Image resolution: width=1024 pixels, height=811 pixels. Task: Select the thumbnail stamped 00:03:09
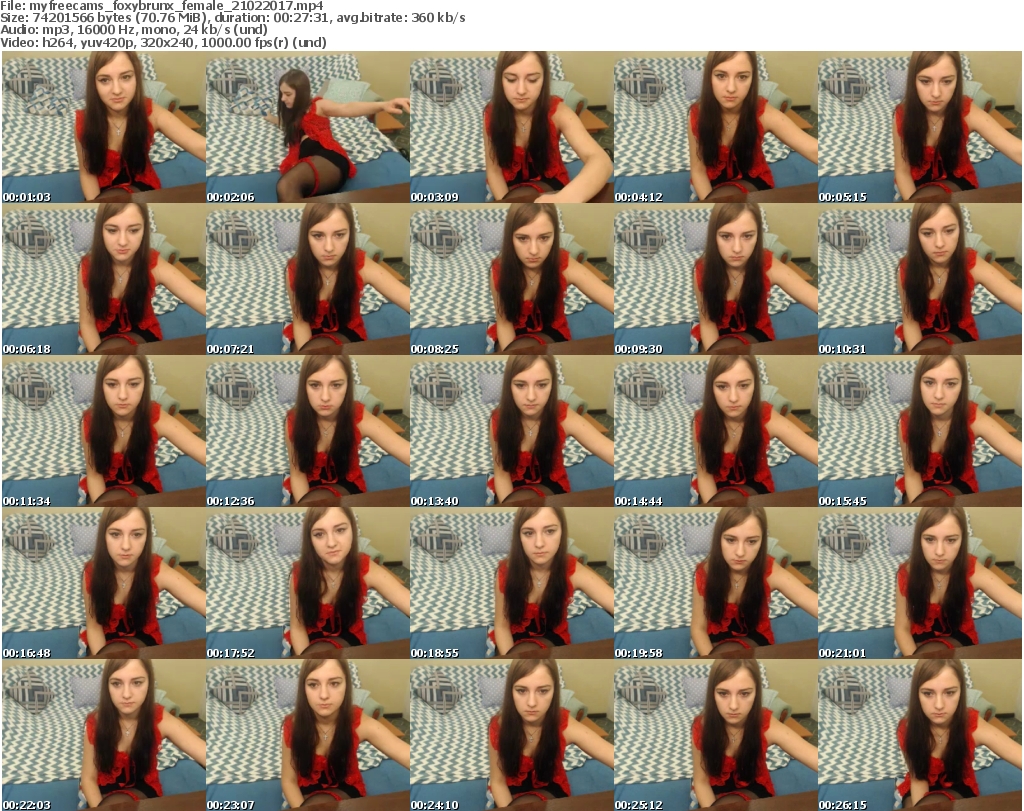coord(512,127)
